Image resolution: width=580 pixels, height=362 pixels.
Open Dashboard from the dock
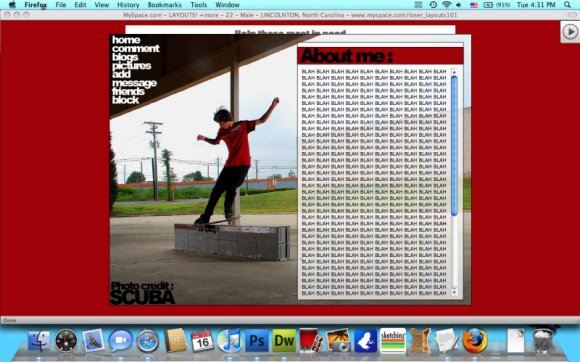(x=66, y=341)
